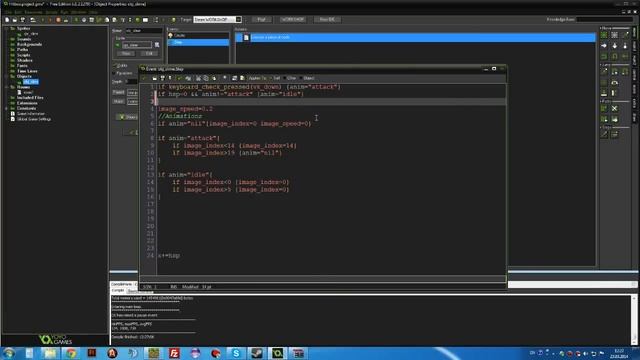Select the Compile output tab
This screenshot has height=360, width=640.
point(118,290)
